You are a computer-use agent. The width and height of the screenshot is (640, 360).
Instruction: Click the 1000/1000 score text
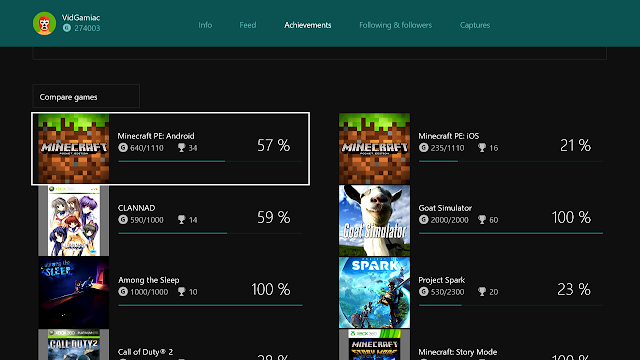pos(149,291)
